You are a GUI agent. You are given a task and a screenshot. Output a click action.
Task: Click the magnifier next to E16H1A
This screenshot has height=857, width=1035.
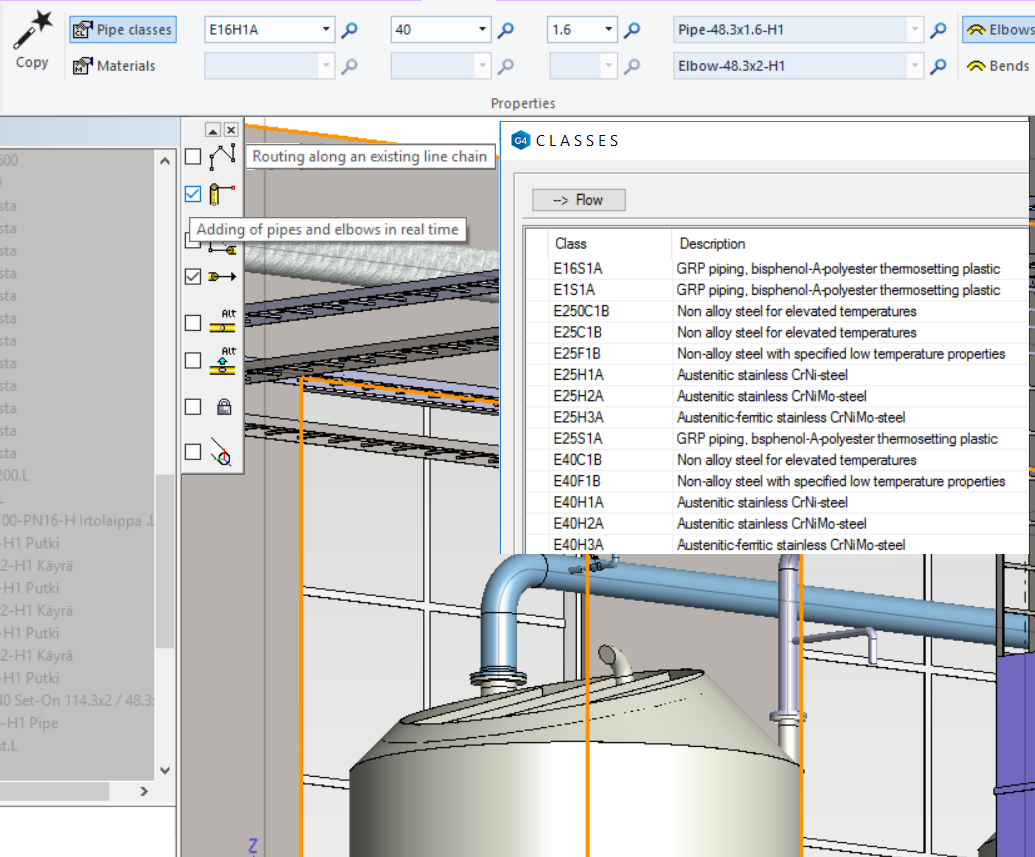coord(349,30)
